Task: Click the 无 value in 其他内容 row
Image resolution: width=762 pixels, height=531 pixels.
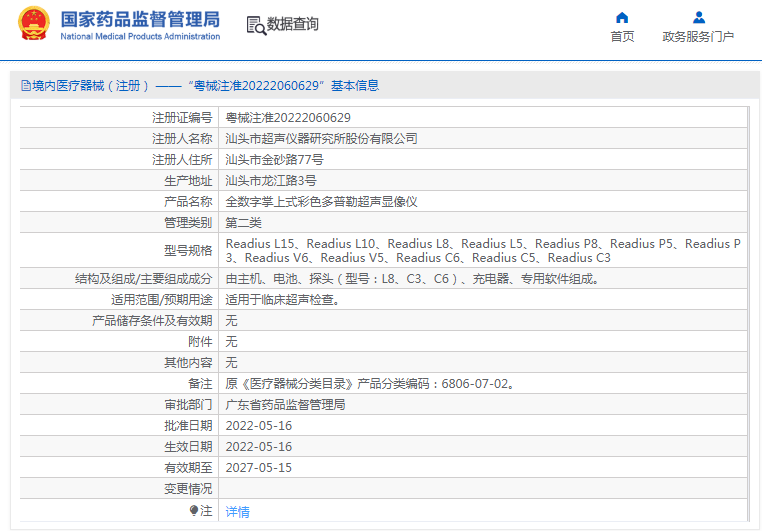Action: (x=231, y=362)
